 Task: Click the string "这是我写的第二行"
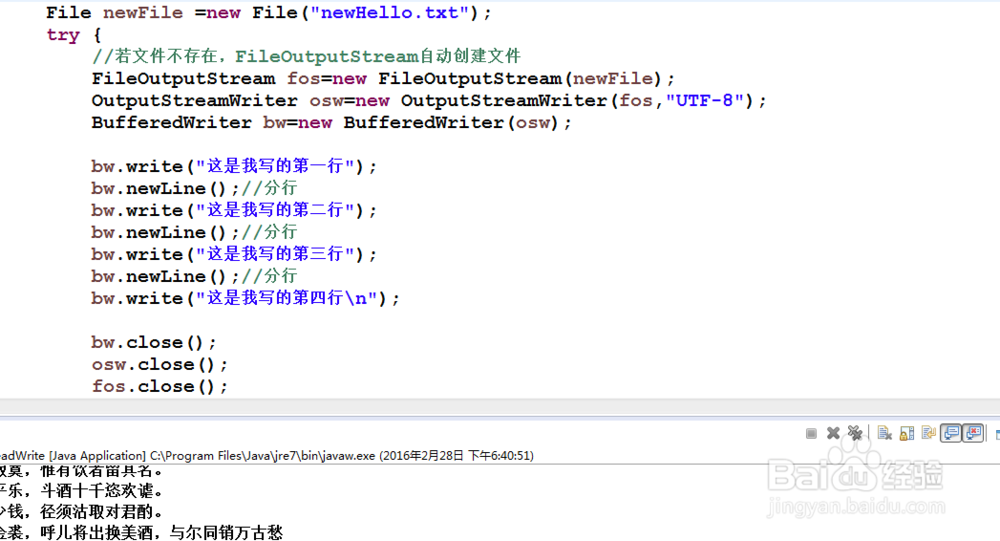[275, 210]
